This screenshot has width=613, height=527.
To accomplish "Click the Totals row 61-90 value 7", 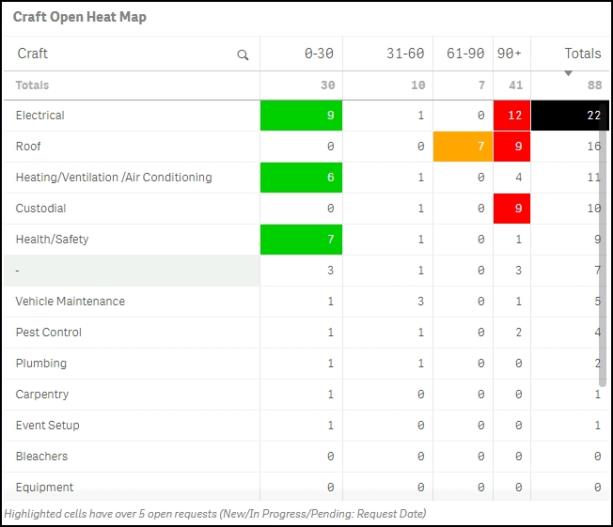I will coord(482,85).
